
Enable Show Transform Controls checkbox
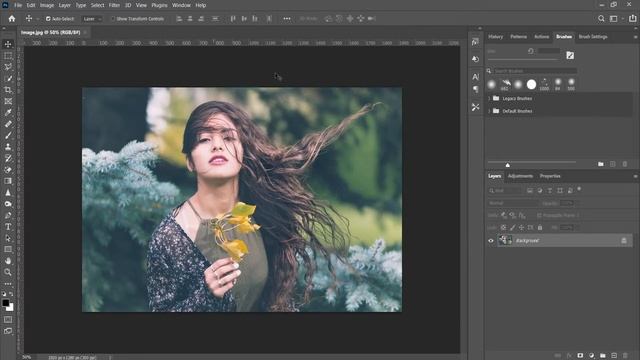pyautogui.click(x=113, y=19)
